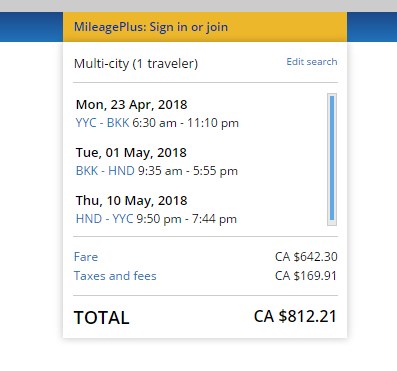397x371 pixels.
Task: Show the Taxes and fees details
Action: pyautogui.click(x=115, y=276)
